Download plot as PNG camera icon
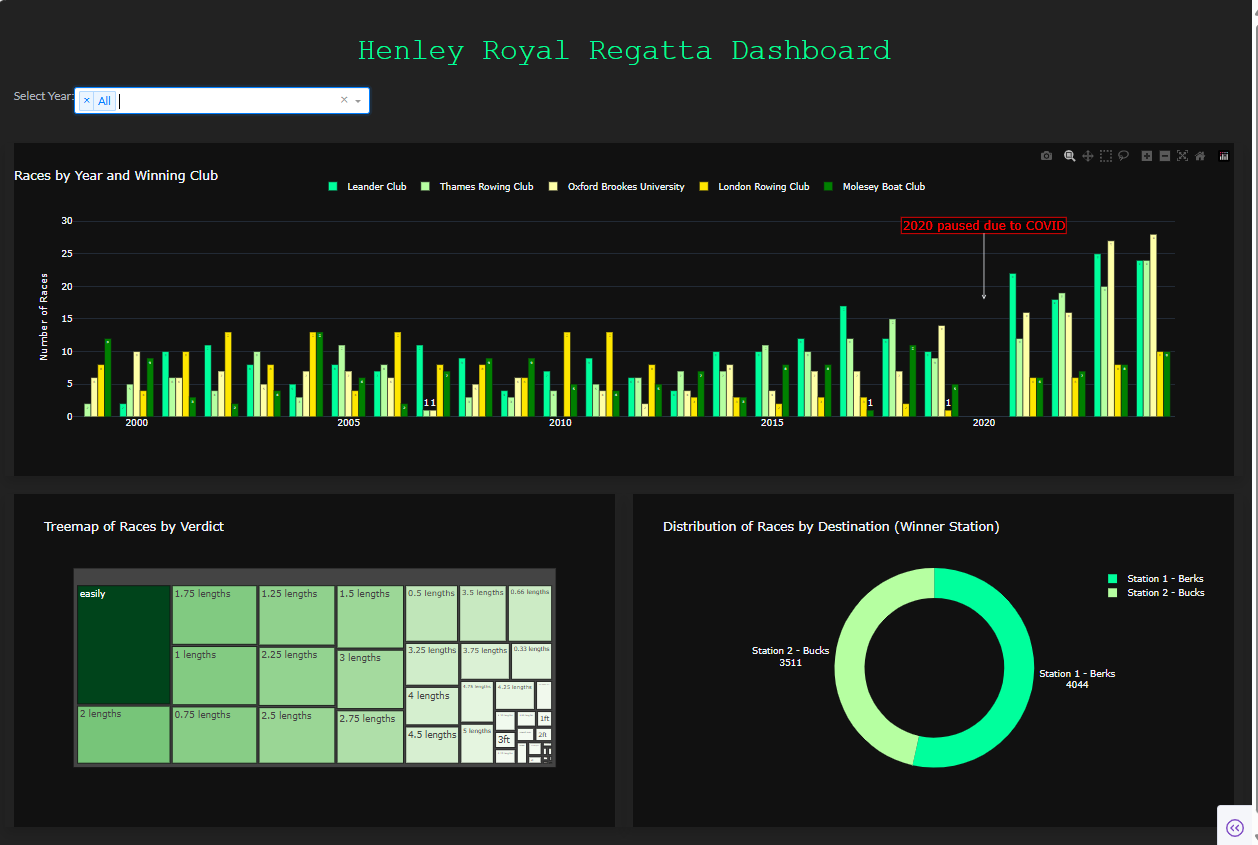 click(x=1046, y=156)
